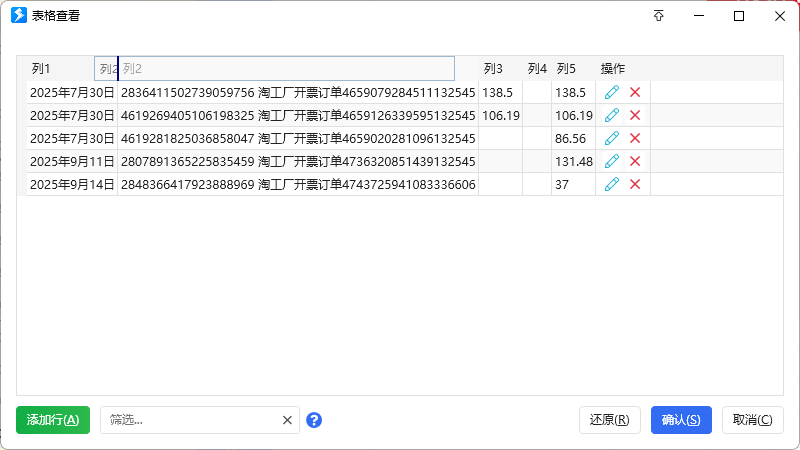Confirm with the 确认(S) button
The height and width of the screenshot is (450, 800).
681,420
